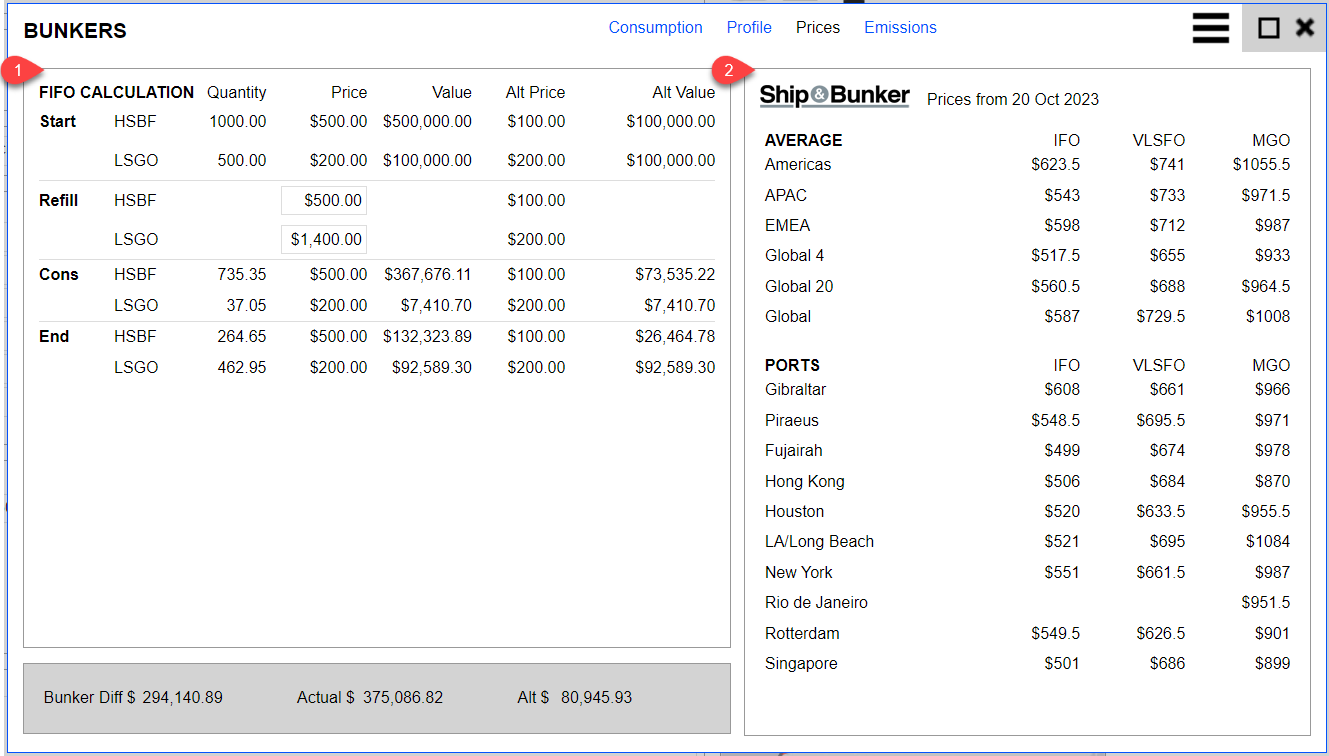Select the Prices tab
1329x756 pixels.
pos(818,28)
